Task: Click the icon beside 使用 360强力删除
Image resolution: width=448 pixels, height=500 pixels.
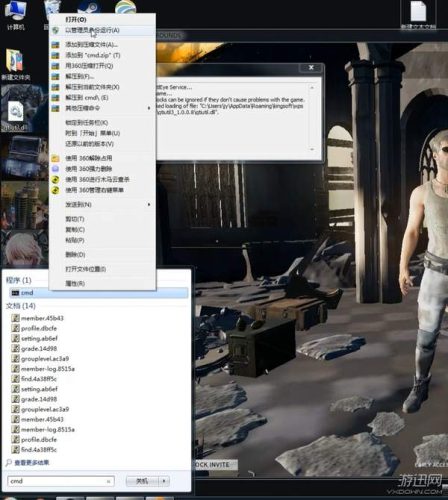Action: (x=55, y=169)
